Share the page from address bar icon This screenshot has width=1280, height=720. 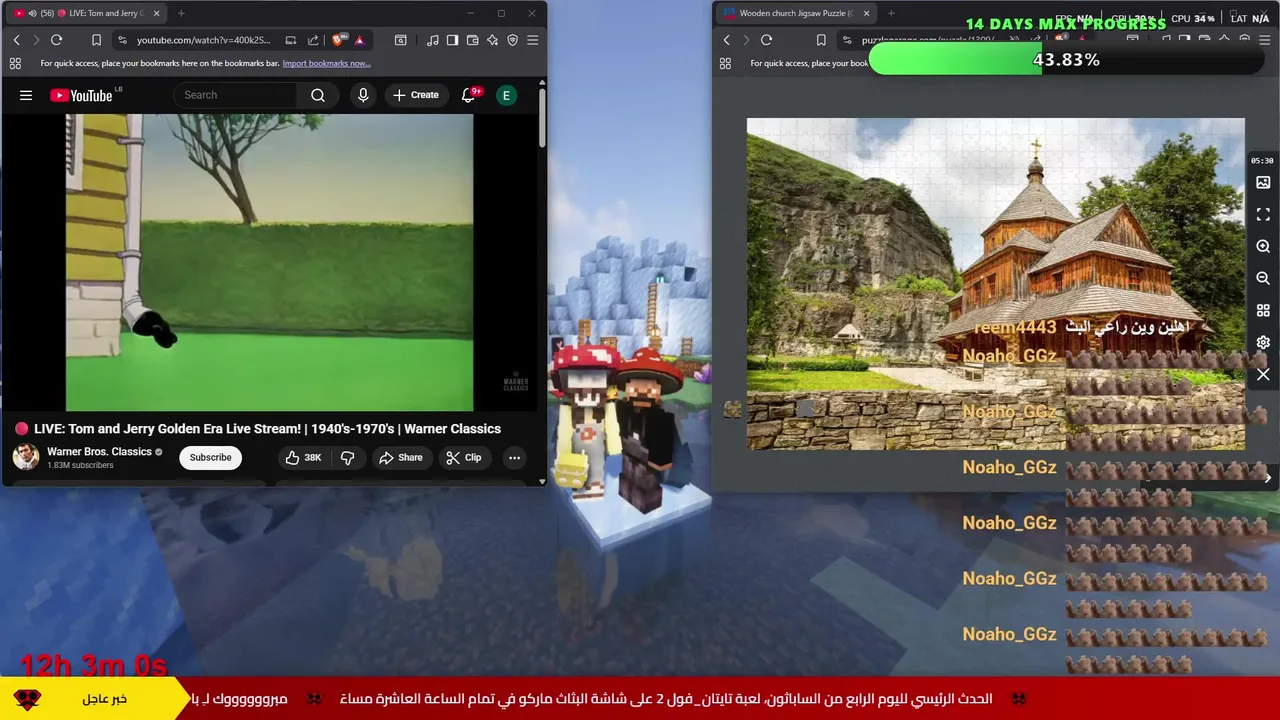click(x=313, y=40)
